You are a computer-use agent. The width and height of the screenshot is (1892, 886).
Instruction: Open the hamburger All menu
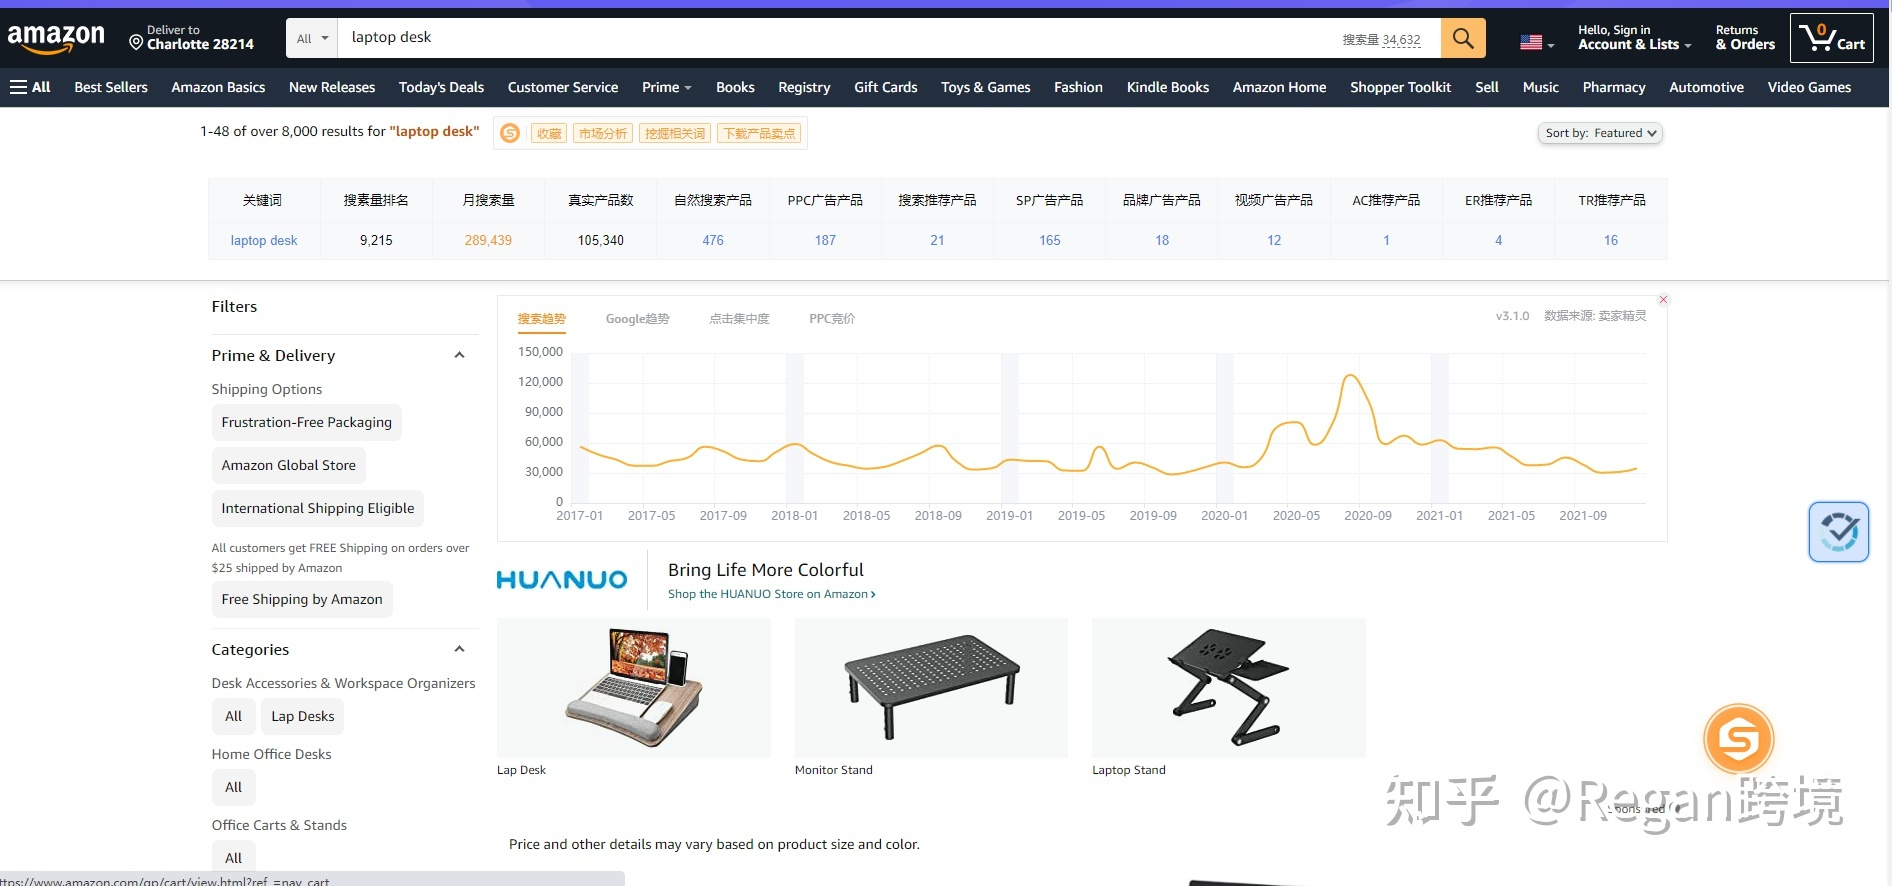pos(30,87)
